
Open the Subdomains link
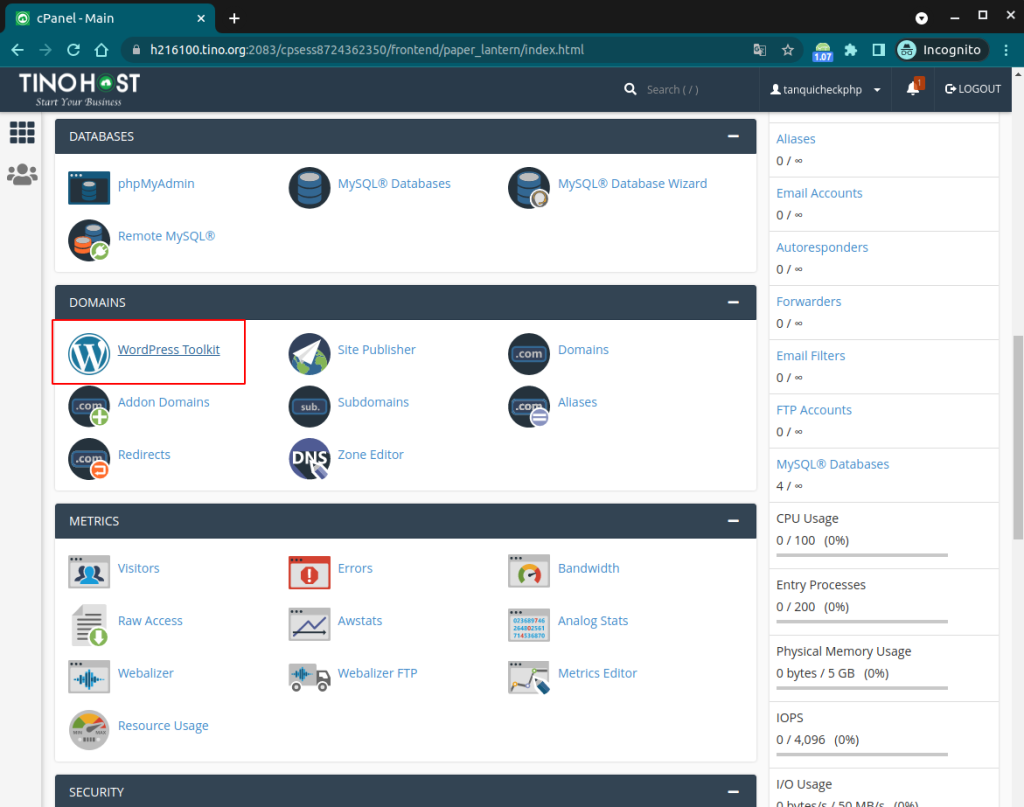pyautogui.click(x=373, y=402)
